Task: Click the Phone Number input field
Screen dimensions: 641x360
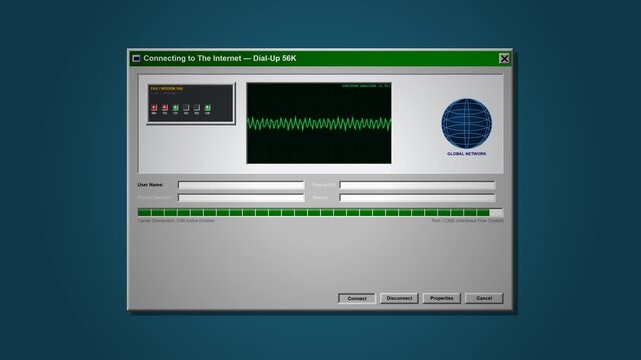Action: pyautogui.click(x=241, y=197)
